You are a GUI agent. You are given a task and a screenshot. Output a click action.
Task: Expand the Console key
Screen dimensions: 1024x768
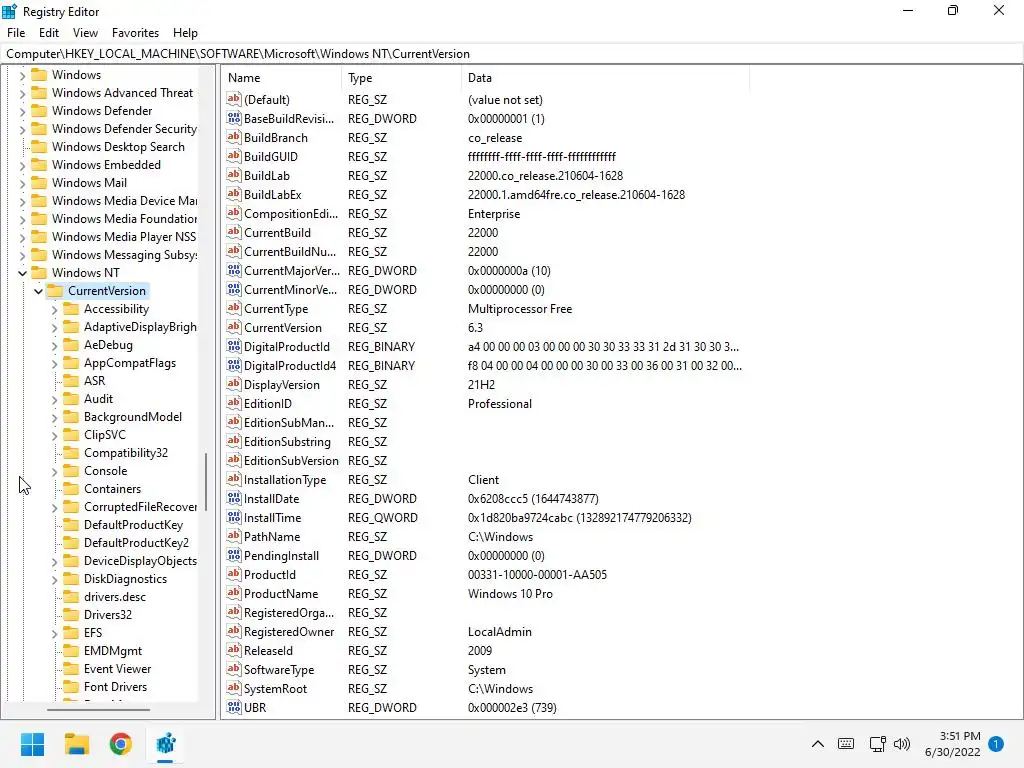point(54,471)
